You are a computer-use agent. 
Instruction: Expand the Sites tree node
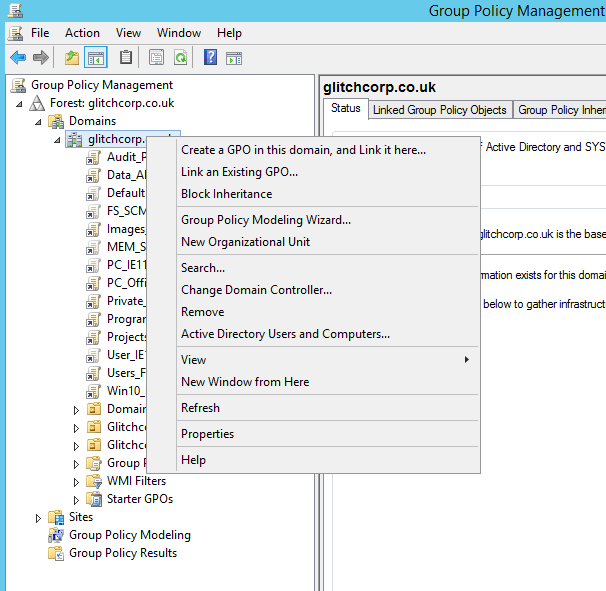39,518
